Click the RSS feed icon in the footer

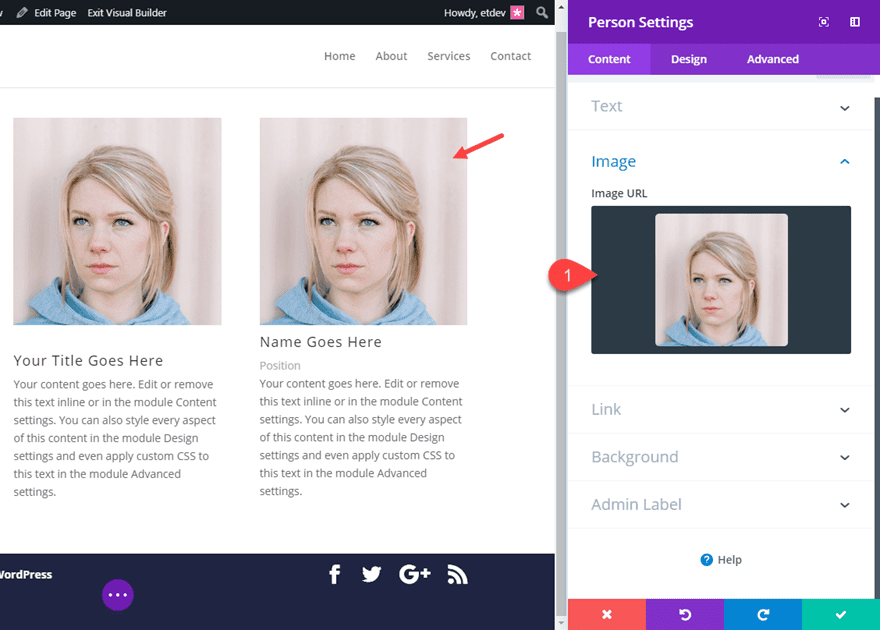(457, 574)
